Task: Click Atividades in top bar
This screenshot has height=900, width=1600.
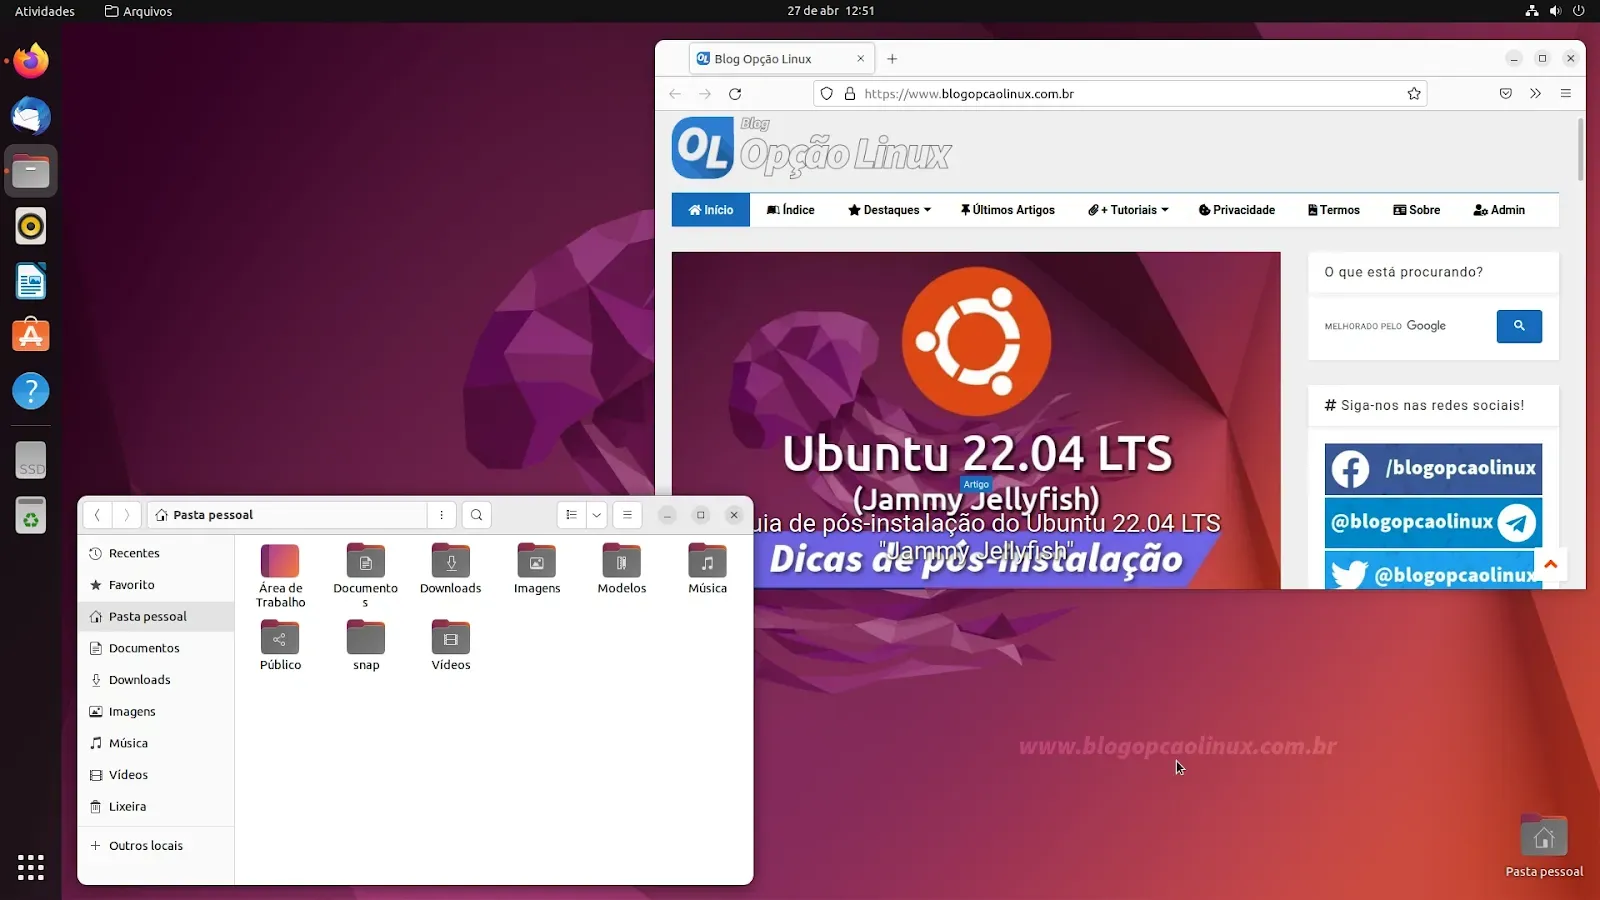Action: point(45,11)
